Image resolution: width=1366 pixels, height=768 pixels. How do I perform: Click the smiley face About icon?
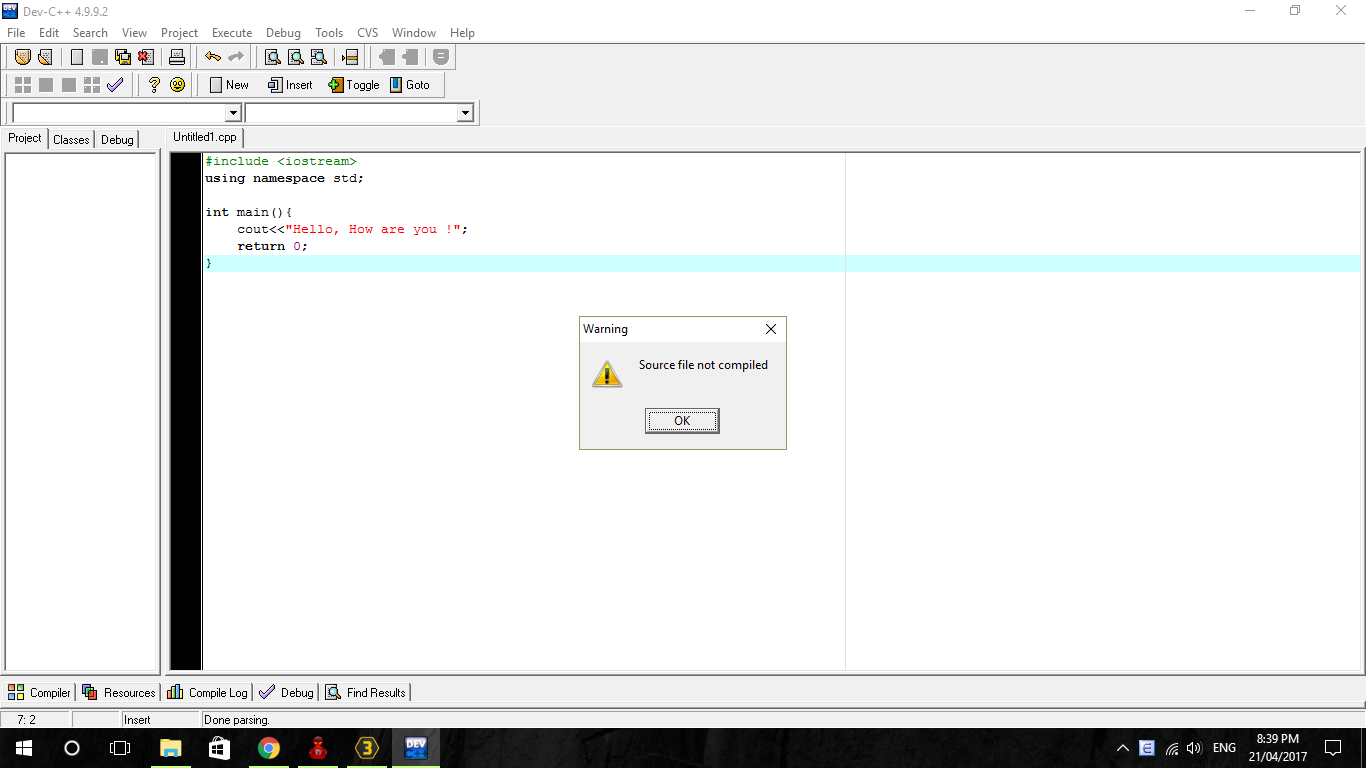178,85
